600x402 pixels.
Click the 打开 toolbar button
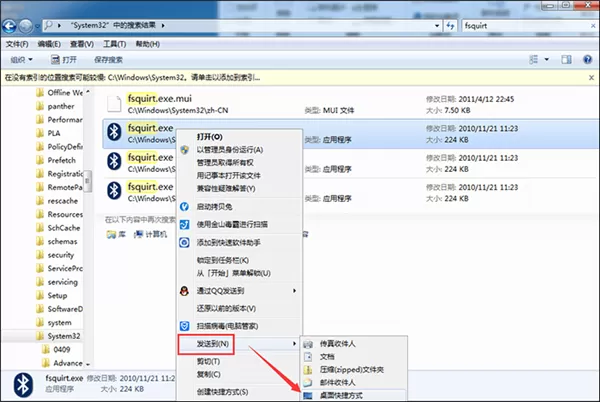tap(64, 60)
